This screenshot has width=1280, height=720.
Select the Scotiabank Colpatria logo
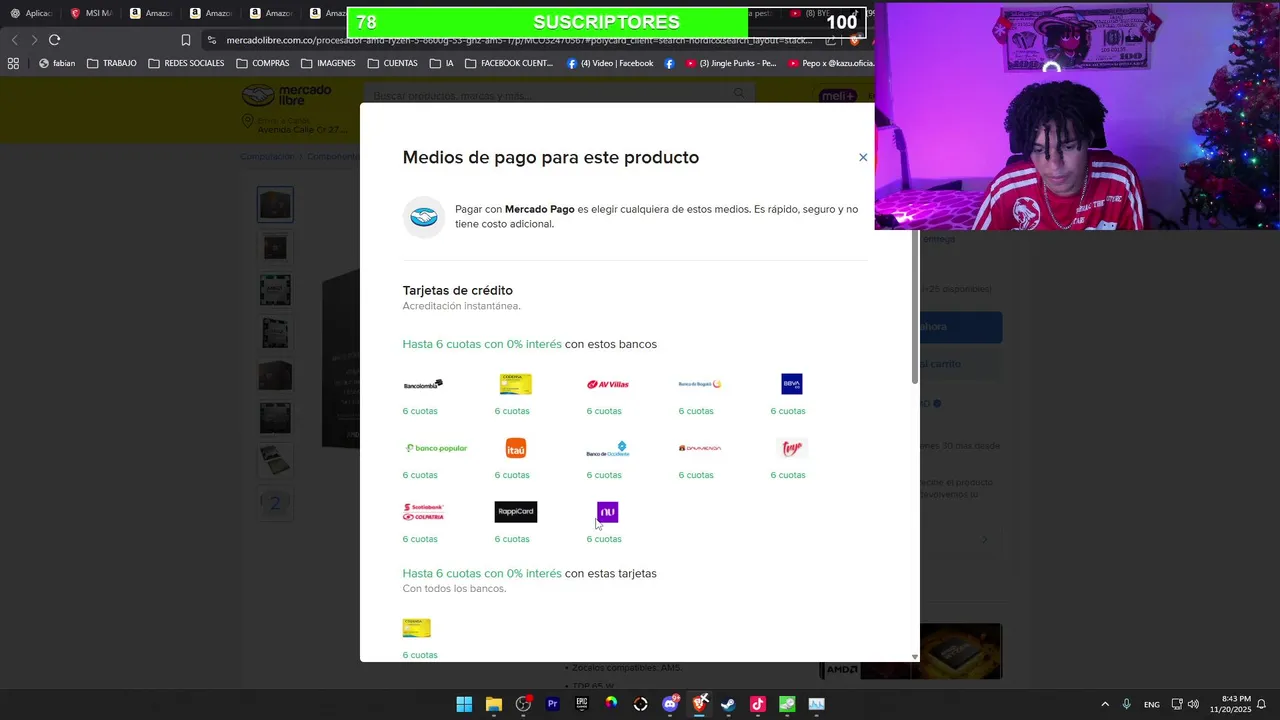point(423,512)
